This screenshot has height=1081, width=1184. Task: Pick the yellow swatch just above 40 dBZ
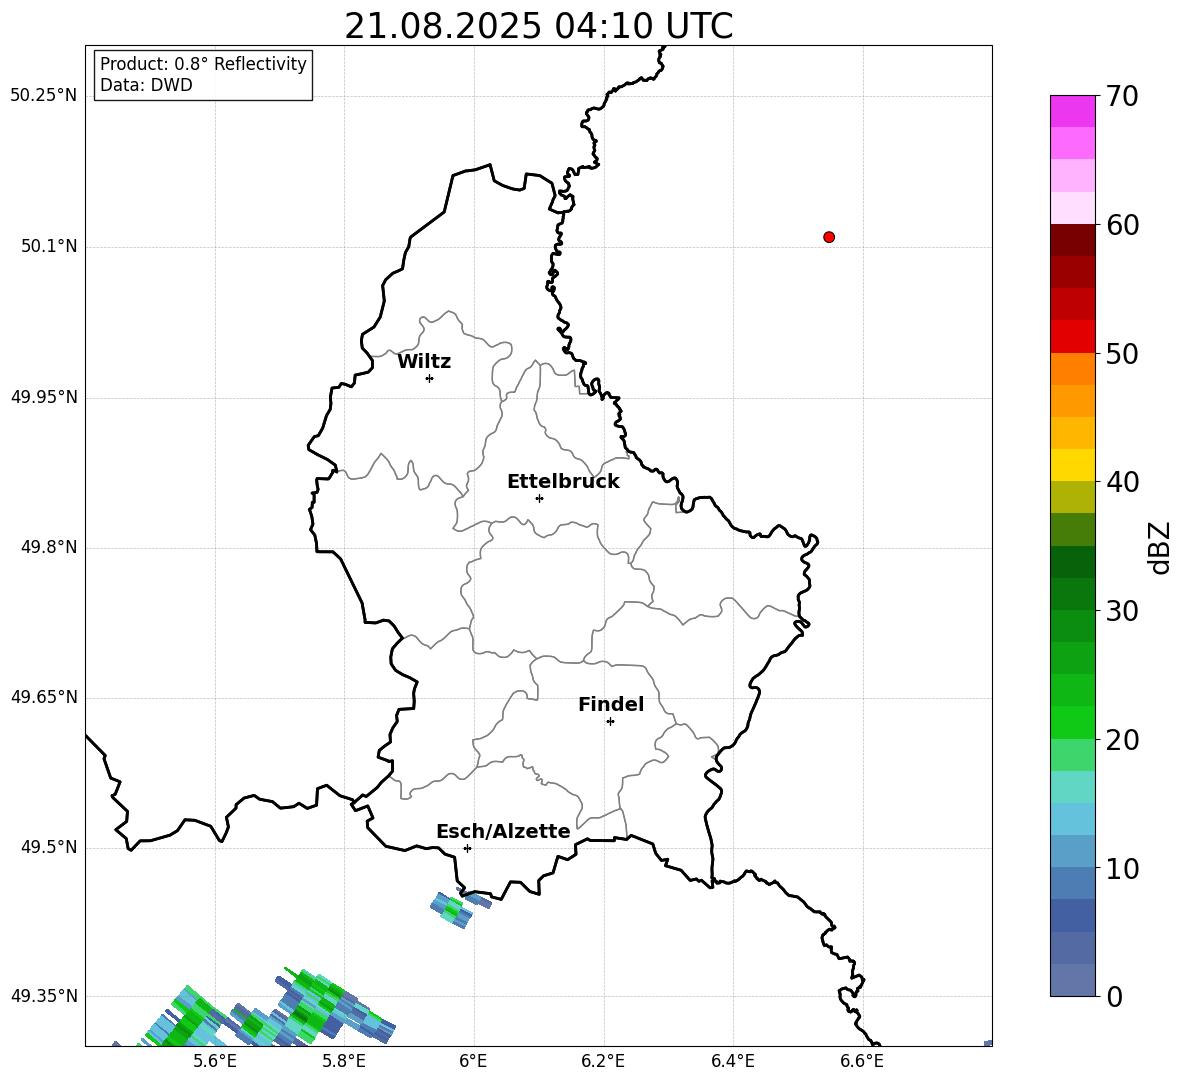(1072, 465)
